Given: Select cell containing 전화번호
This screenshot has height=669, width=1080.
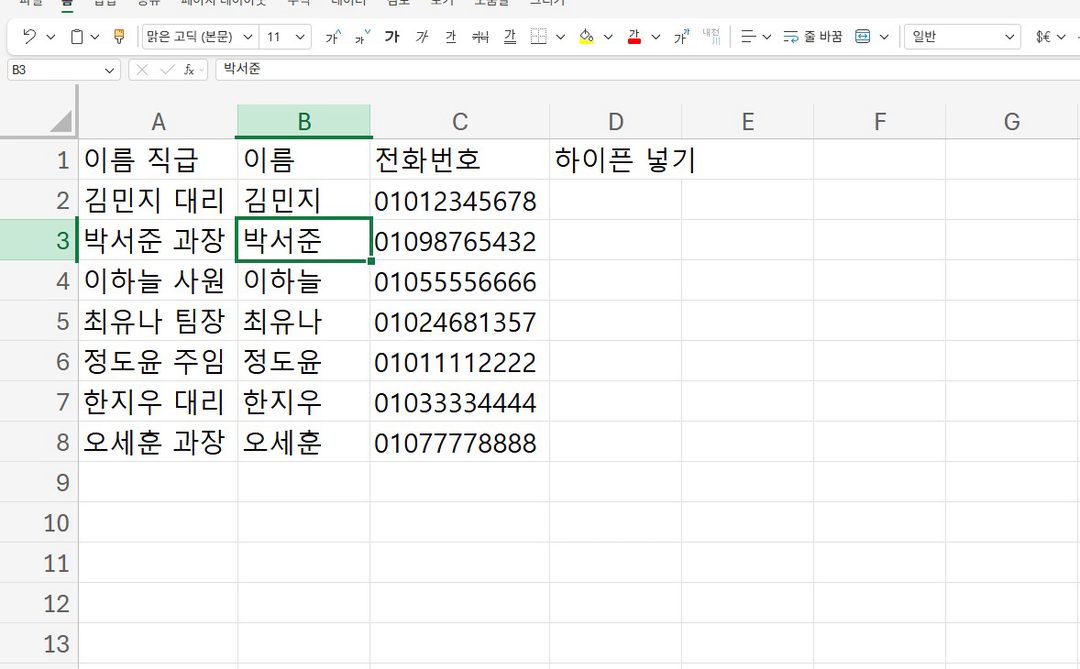Looking at the screenshot, I should tap(459, 160).
